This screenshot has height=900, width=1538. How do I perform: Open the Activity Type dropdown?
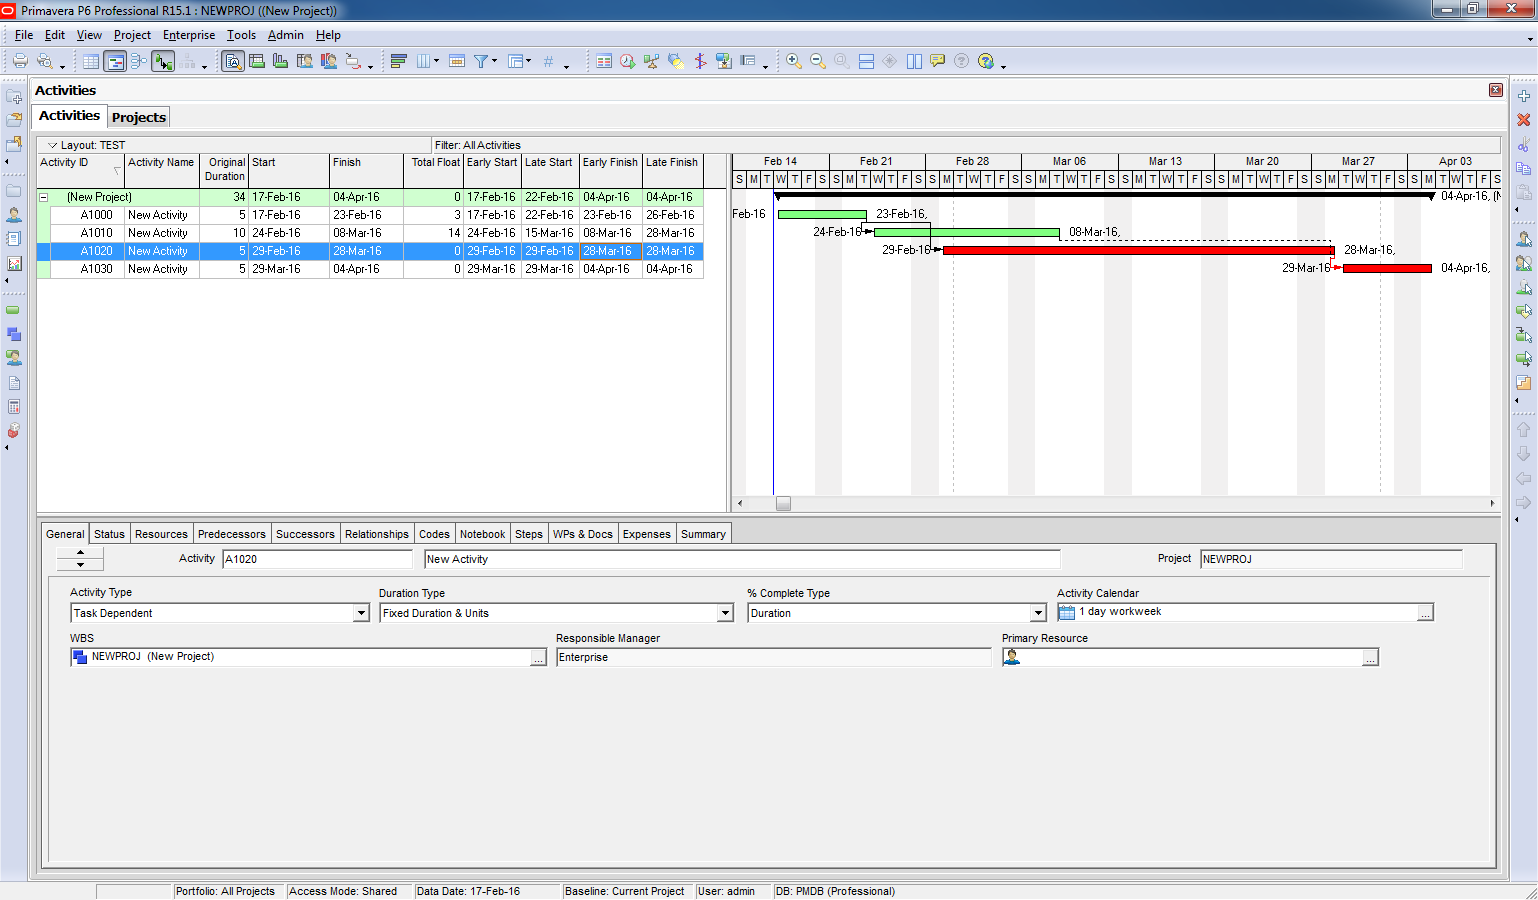tap(361, 613)
